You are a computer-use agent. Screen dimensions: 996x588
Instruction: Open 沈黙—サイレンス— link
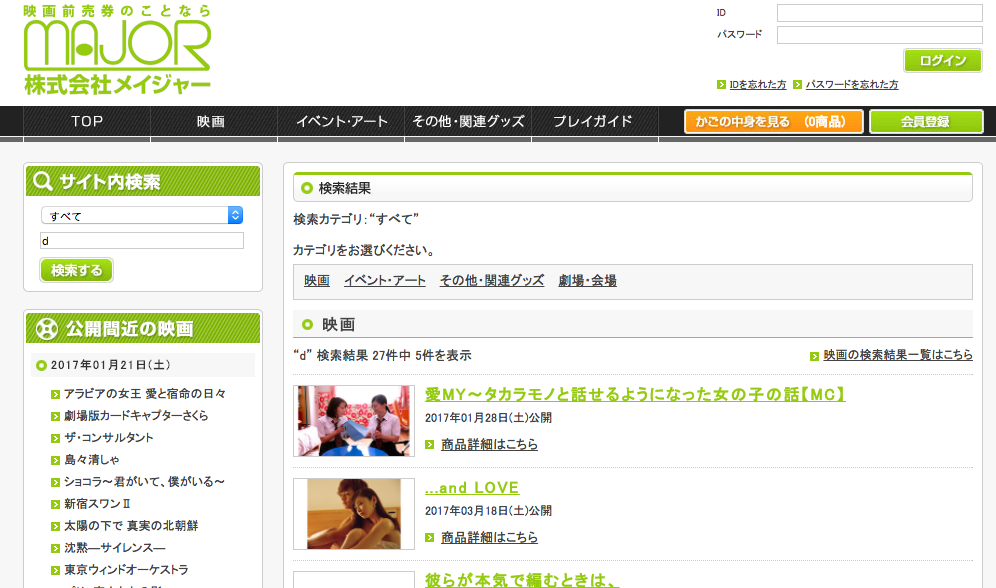point(114,547)
